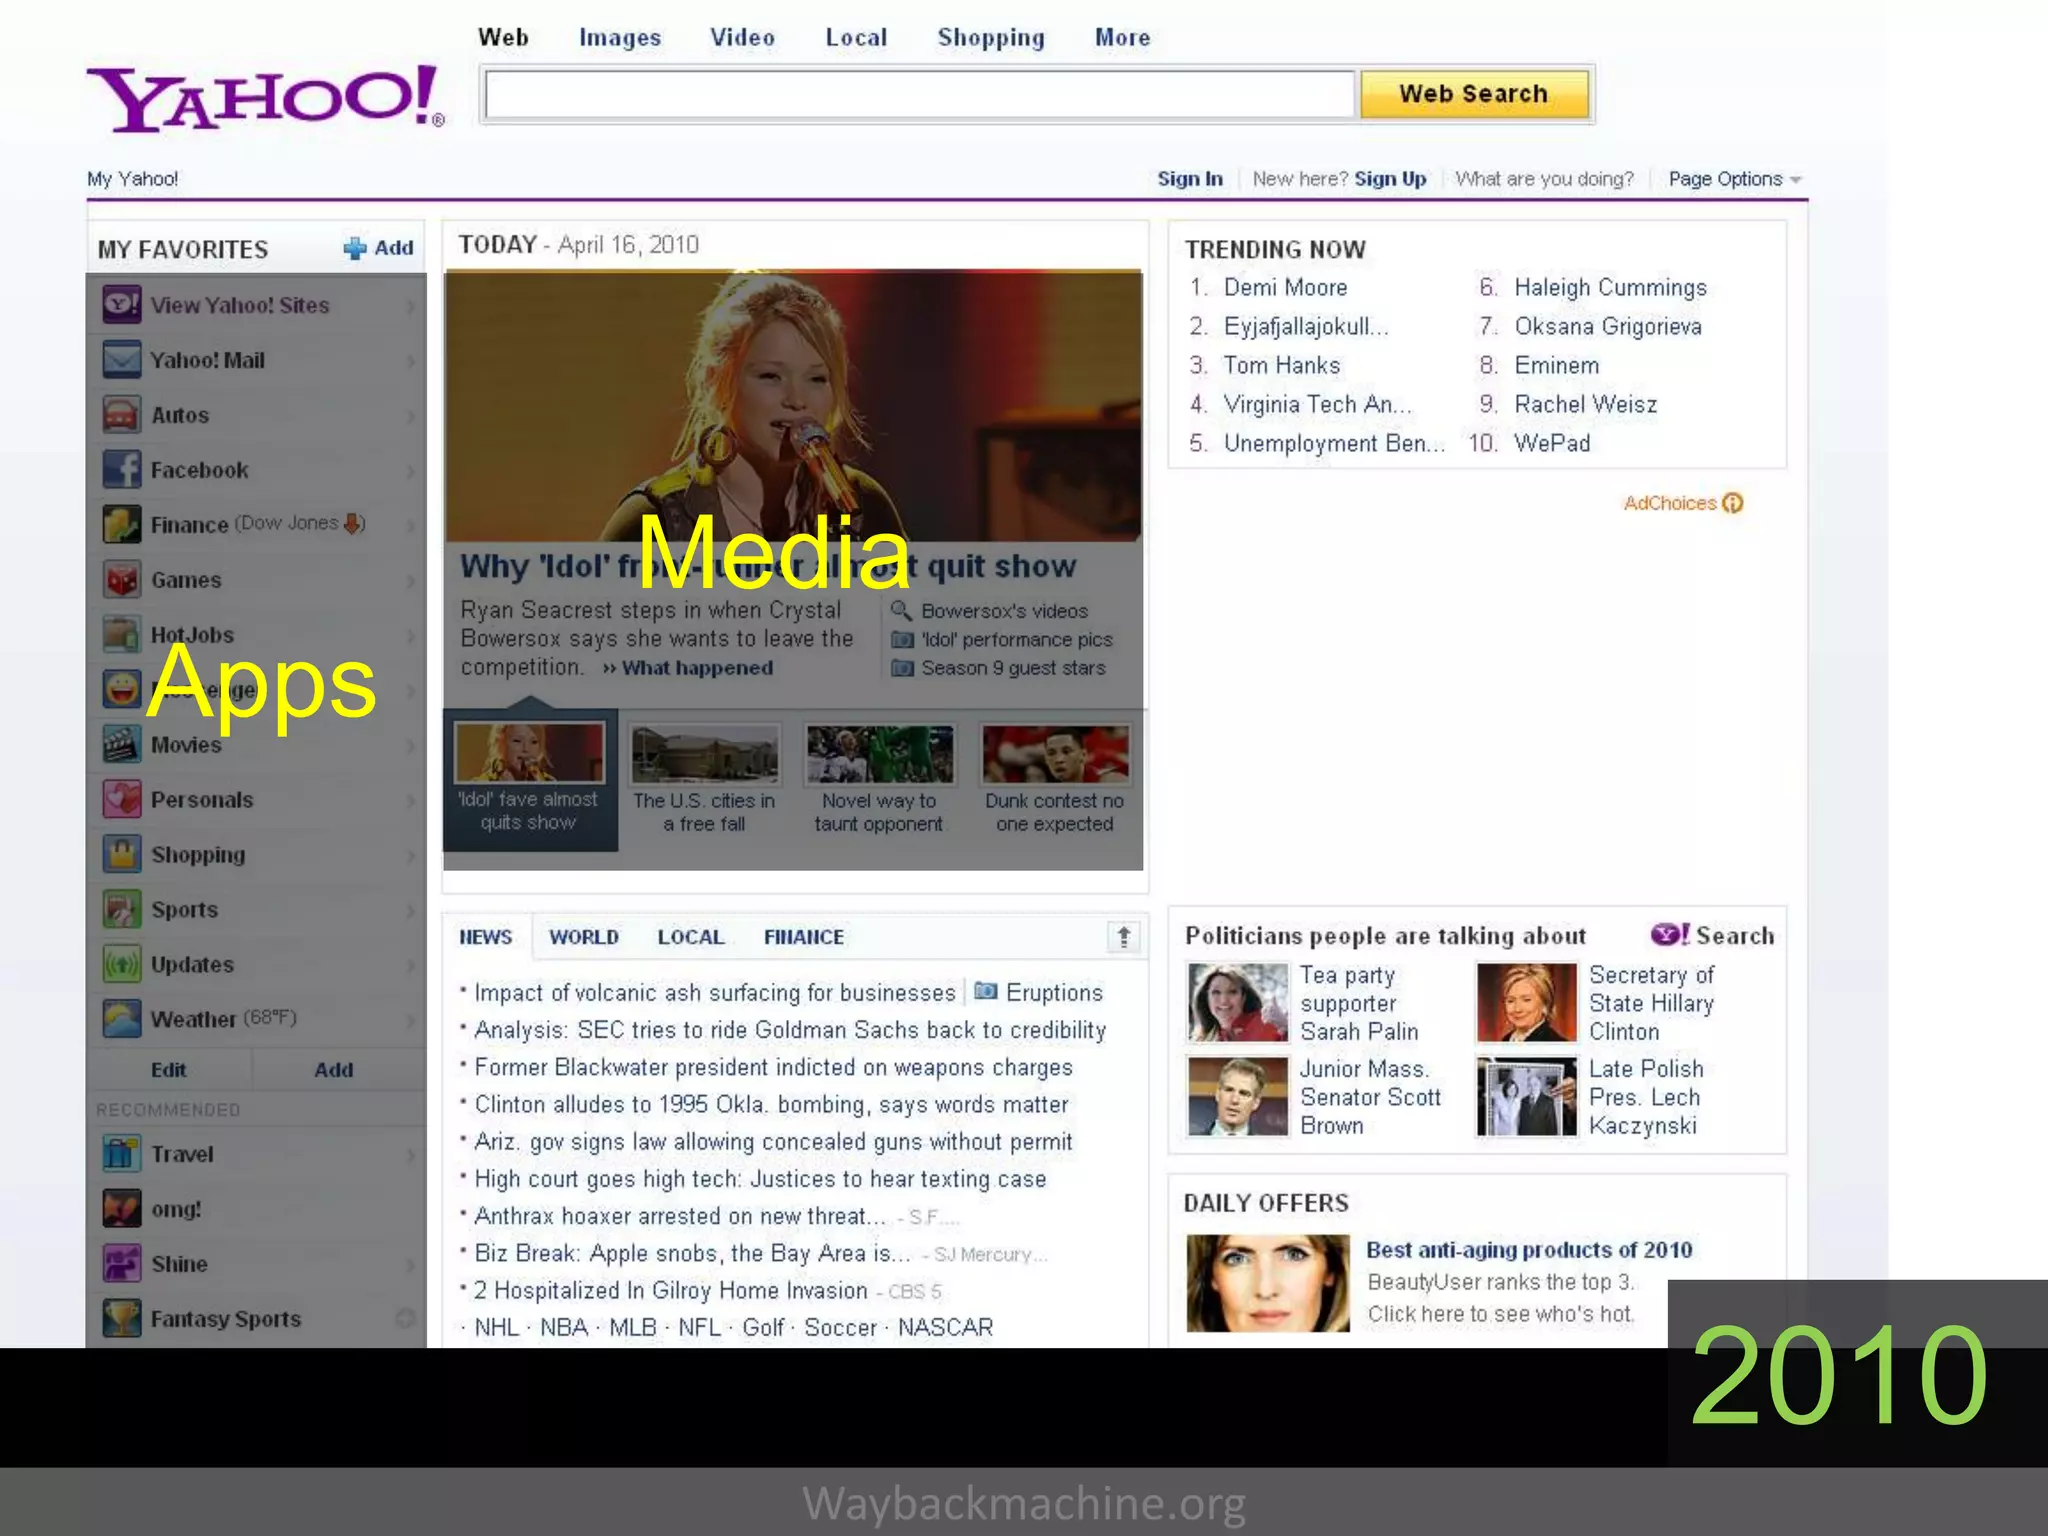
Task: Click into the web search input field
Action: tap(919, 95)
